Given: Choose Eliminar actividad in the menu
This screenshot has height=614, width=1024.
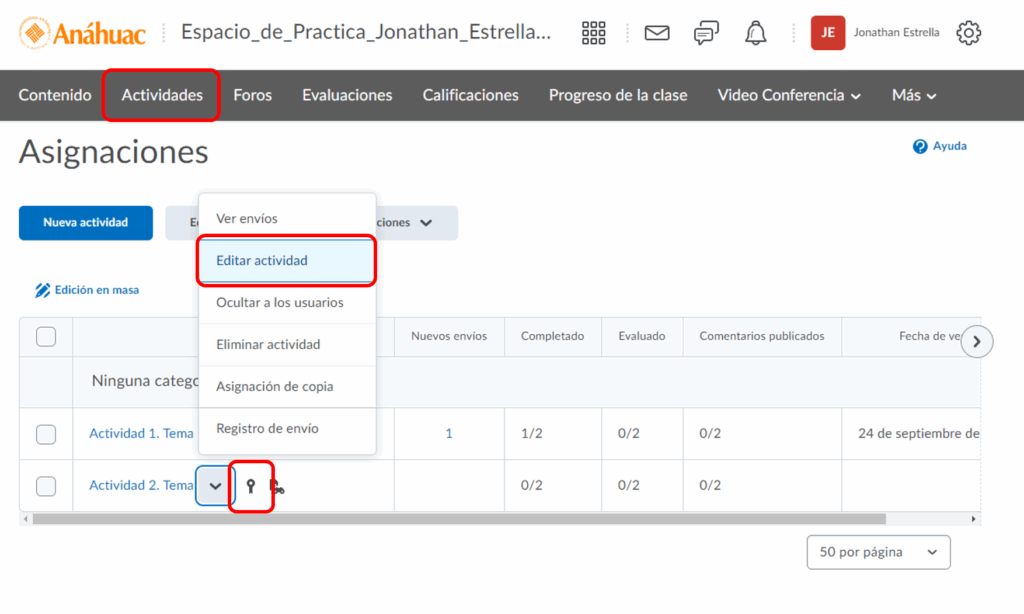Looking at the screenshot, I should click(268, 344).
